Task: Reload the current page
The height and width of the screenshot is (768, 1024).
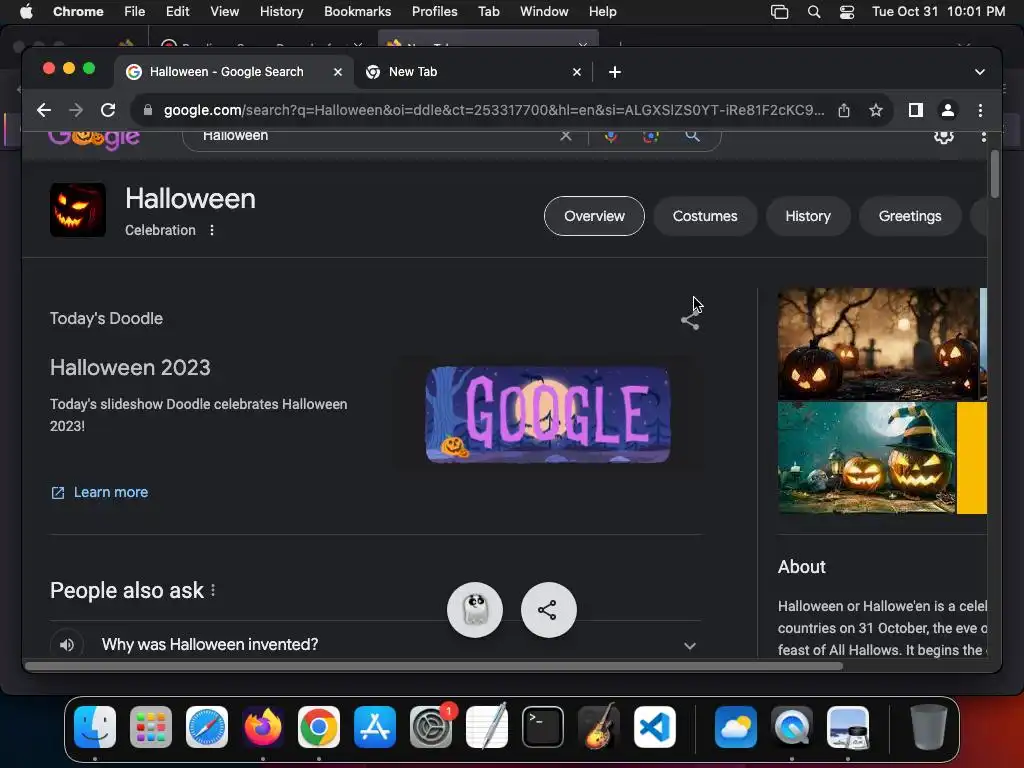Action: point(108,110)
